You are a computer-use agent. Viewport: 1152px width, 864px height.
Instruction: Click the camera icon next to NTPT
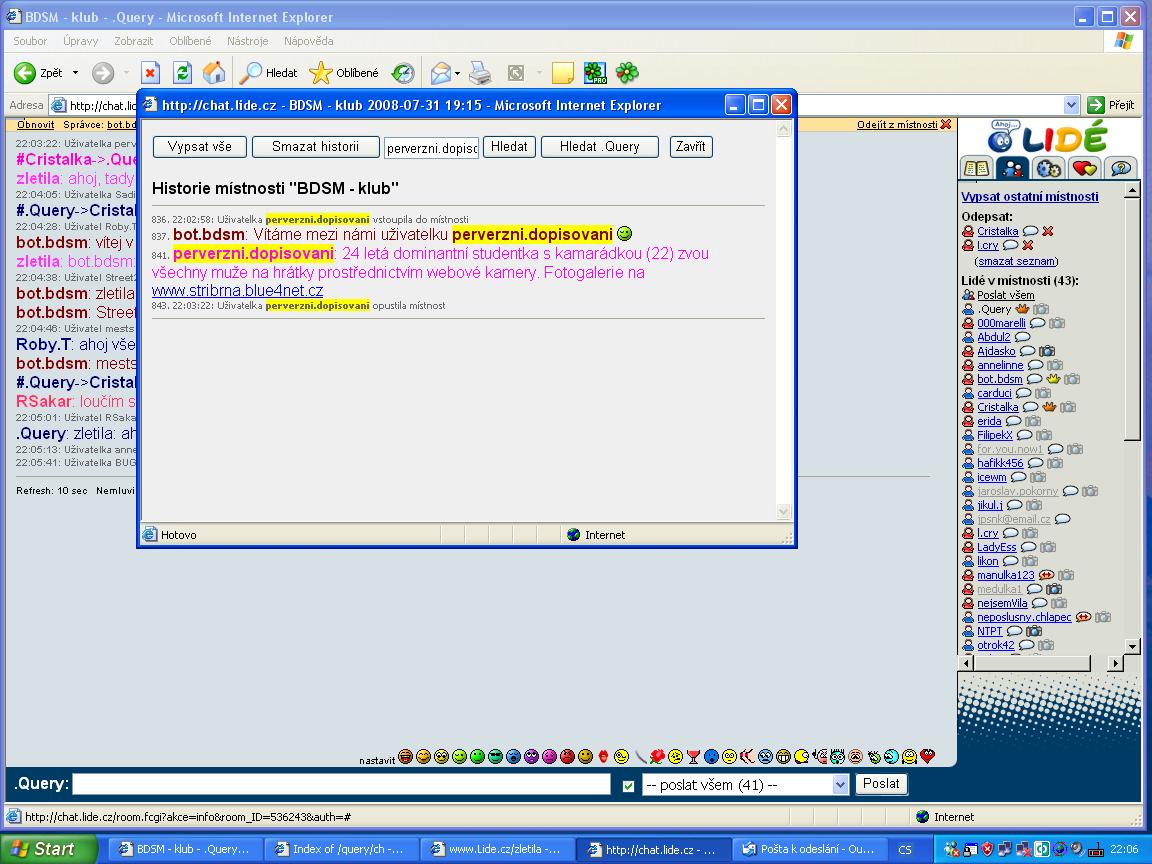pyautogui.click(x=1034, y=631)
